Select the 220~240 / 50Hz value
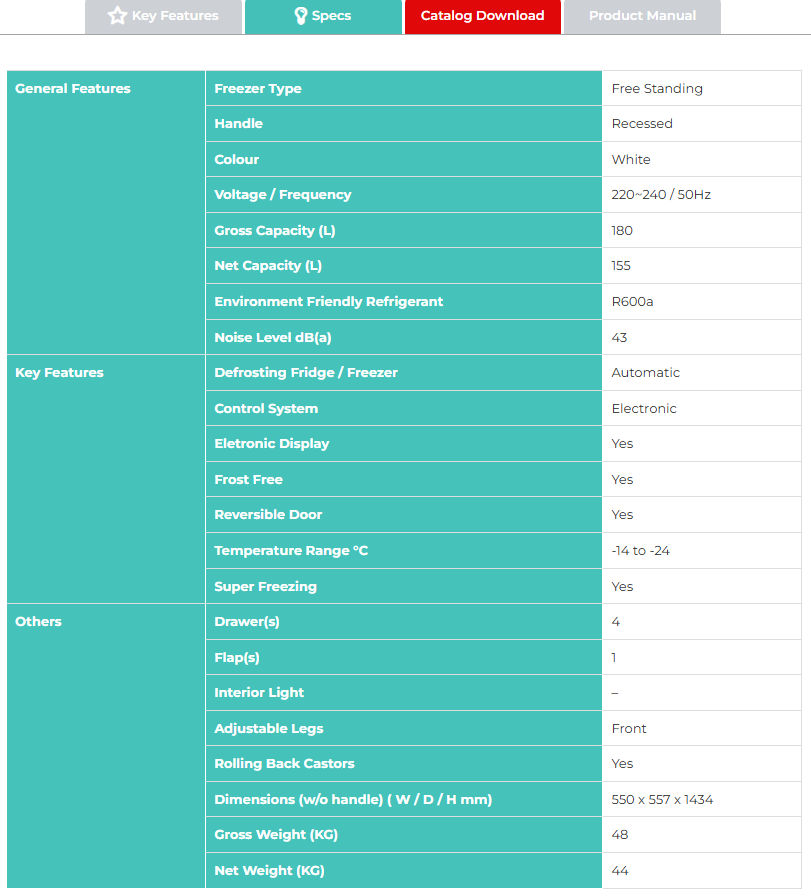Image resolution: width=811 pixels, height=896 pixels. click(x=661, y=195)
